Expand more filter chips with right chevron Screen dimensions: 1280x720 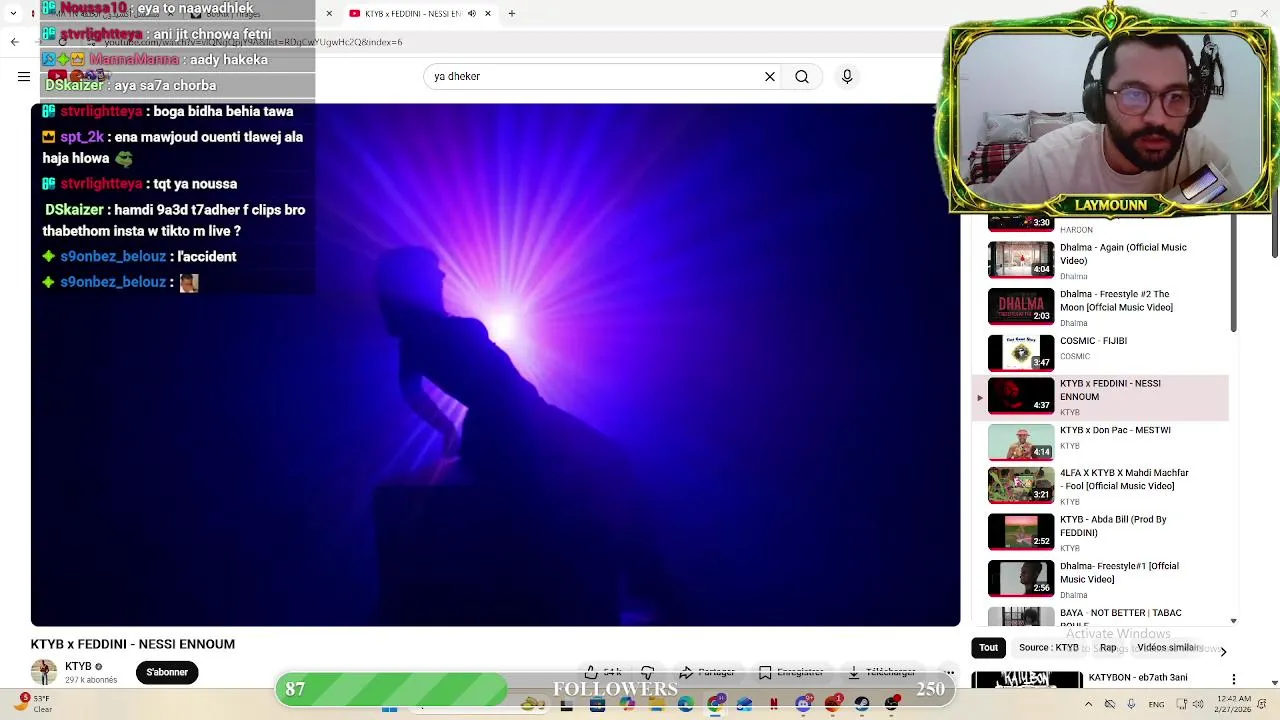point(1223,651)
